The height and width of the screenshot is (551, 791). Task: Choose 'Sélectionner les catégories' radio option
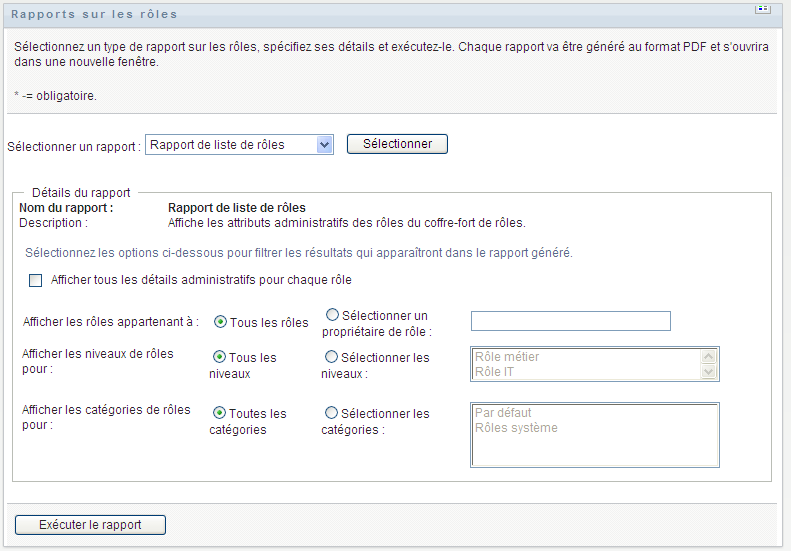point(332,412)
